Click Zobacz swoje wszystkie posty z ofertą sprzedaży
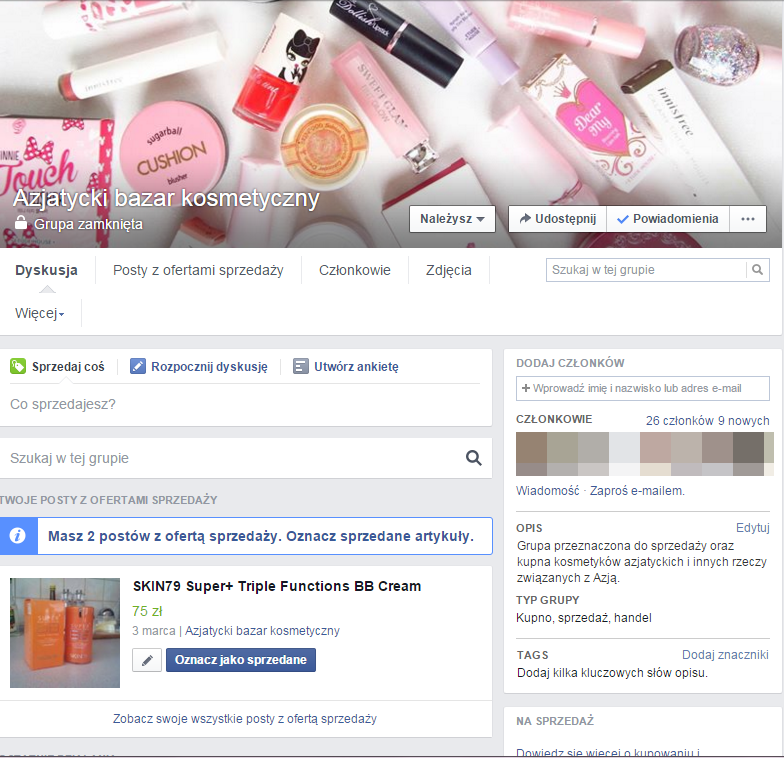The image size is (784, 758). [244, 719]
